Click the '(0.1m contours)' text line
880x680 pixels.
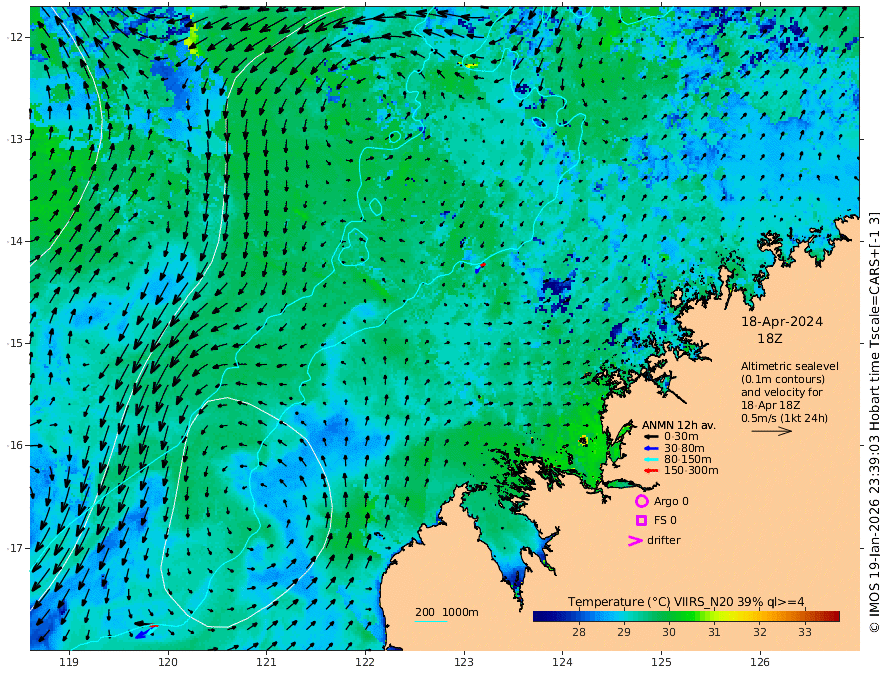[783, 379]
